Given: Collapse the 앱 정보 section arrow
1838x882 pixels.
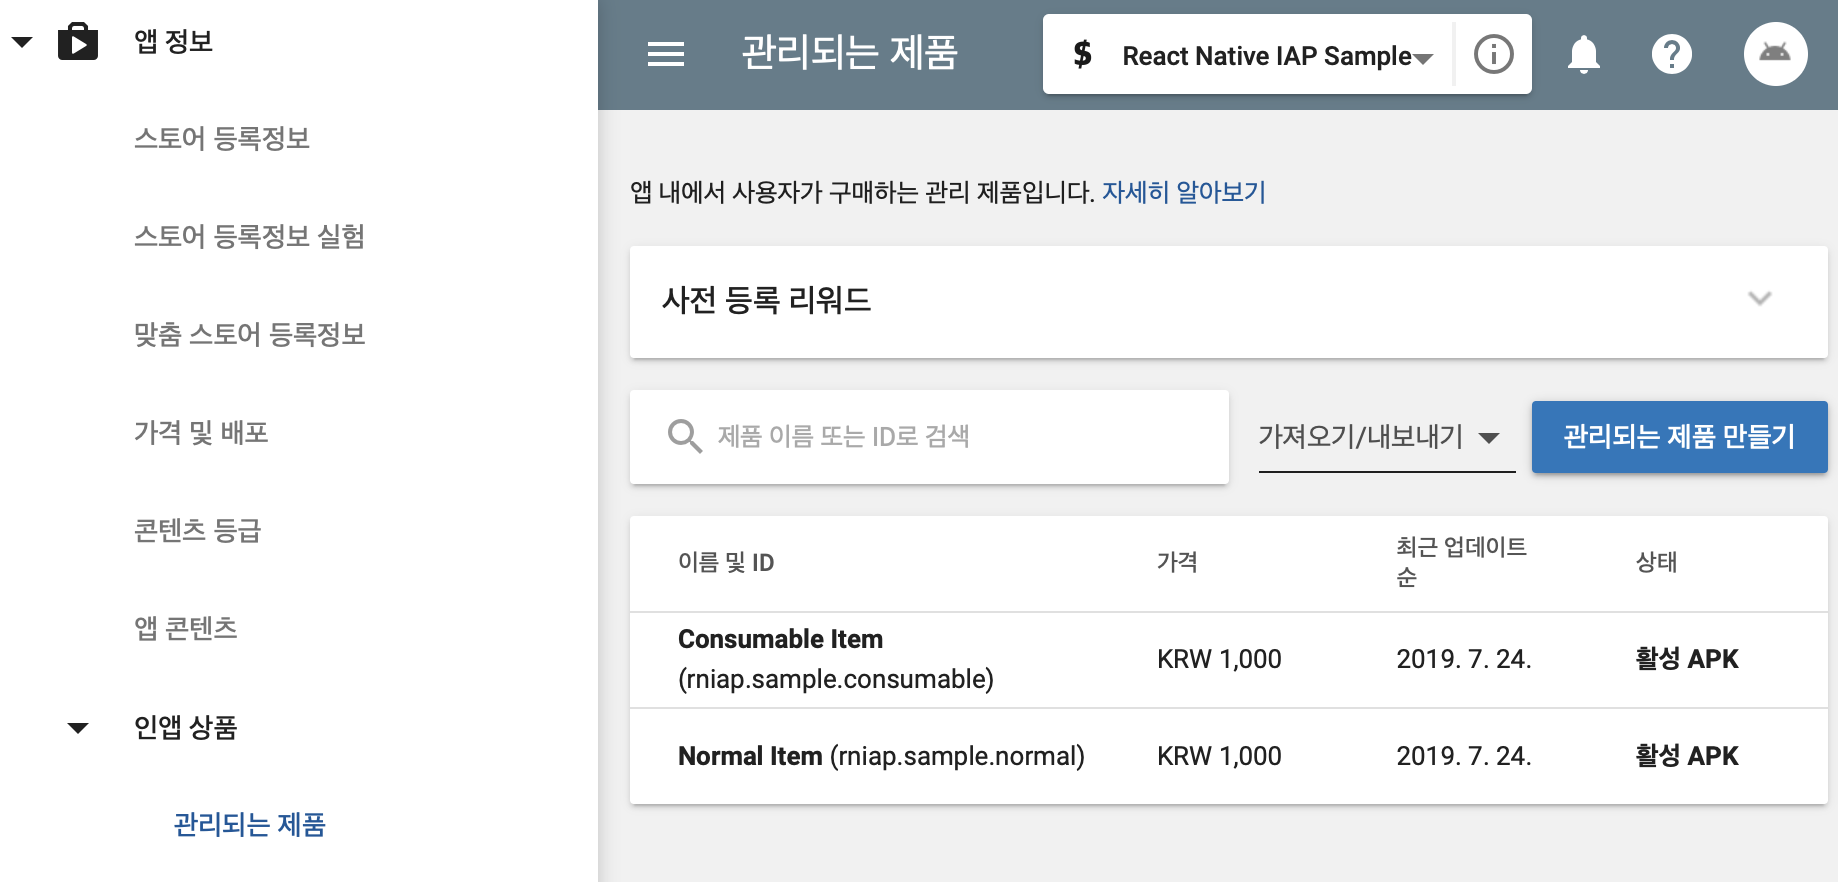Looking at the screenshot, I should 22,42.
